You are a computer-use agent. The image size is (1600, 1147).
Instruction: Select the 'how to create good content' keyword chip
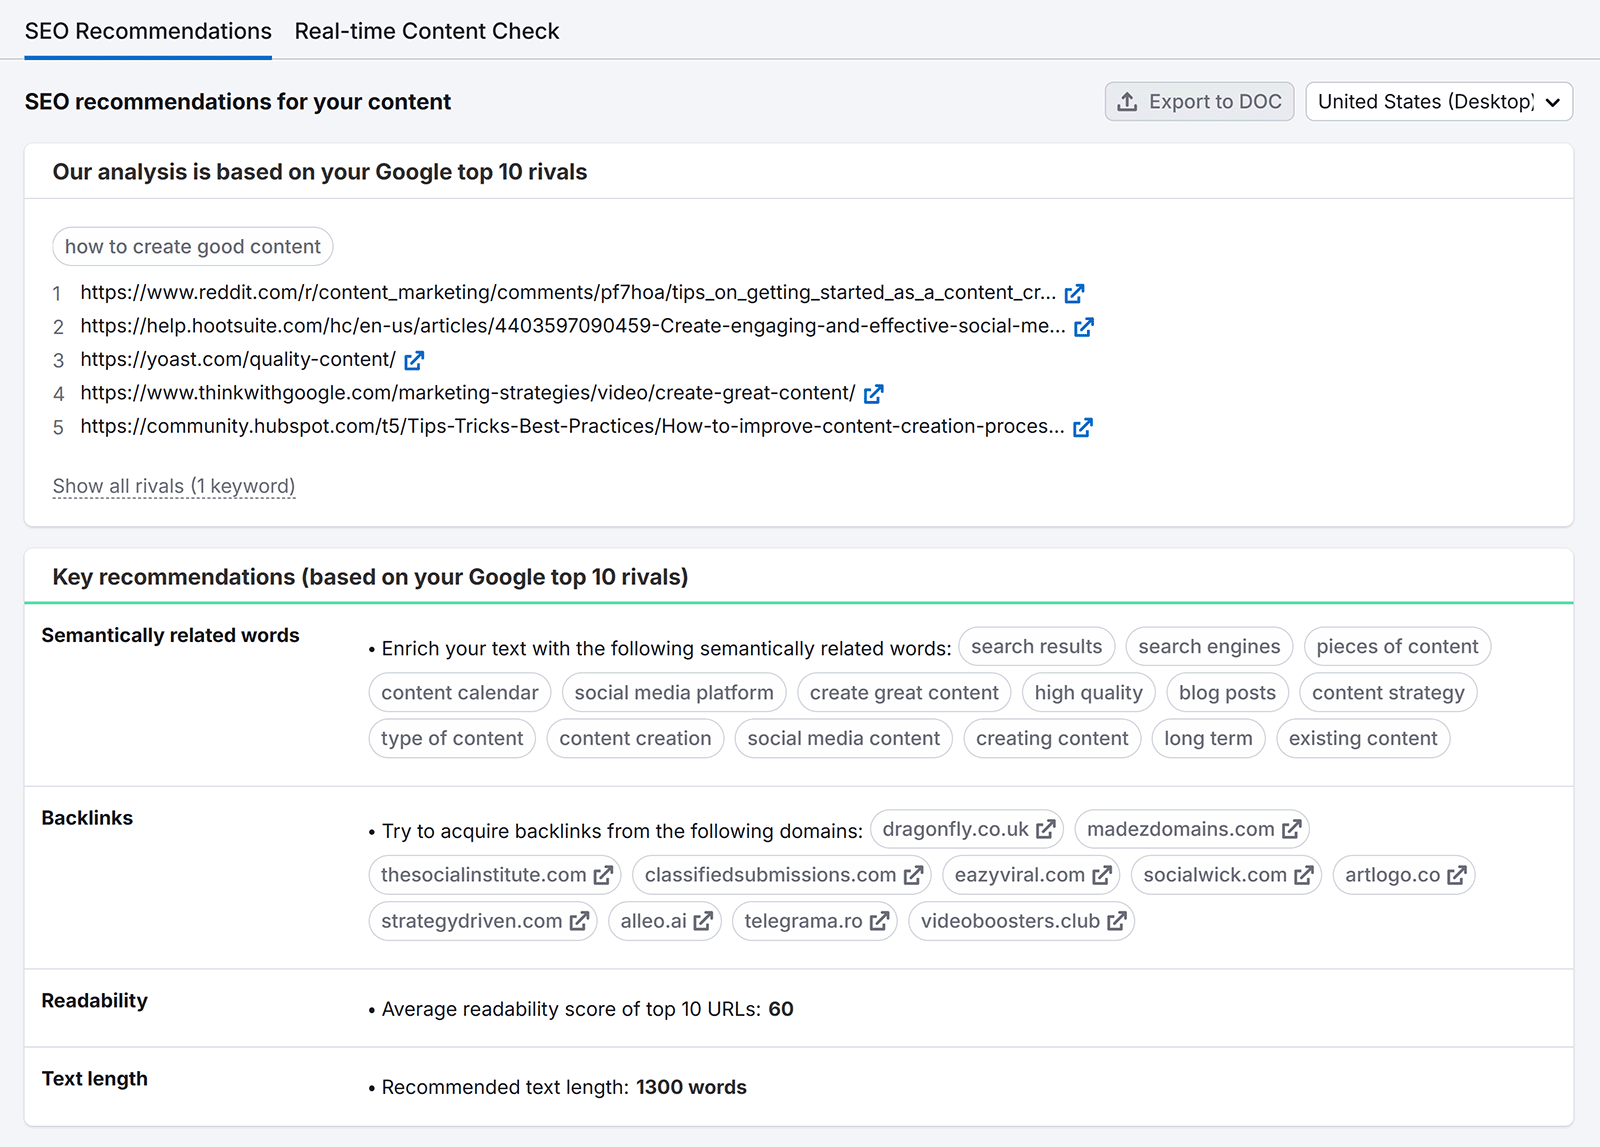click(192, 246)
